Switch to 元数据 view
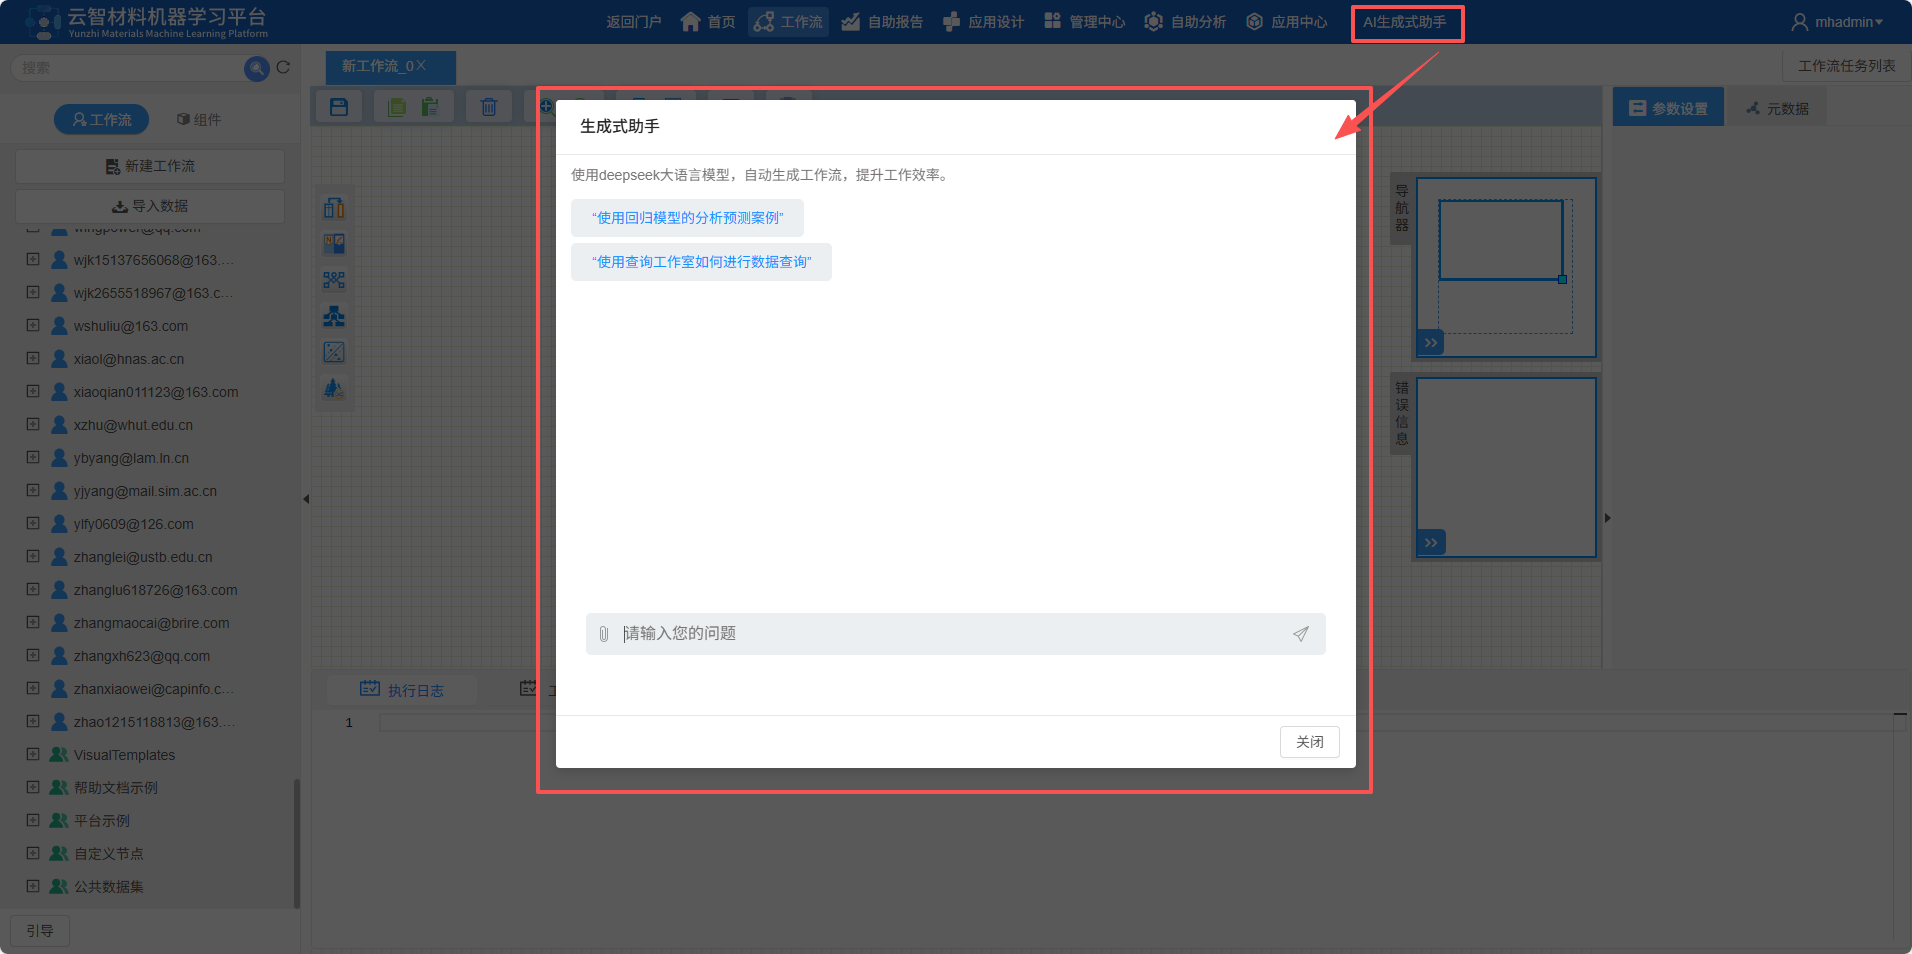 (x=1777, y=106)
